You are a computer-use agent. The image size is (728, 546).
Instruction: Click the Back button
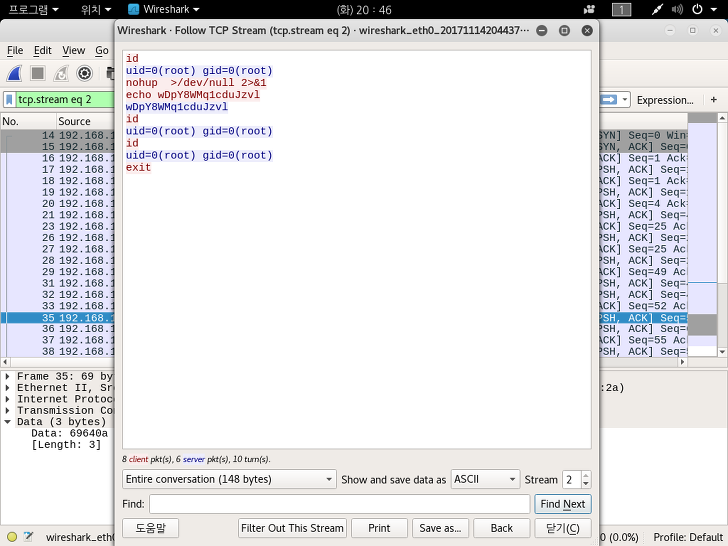click(501, 528)
